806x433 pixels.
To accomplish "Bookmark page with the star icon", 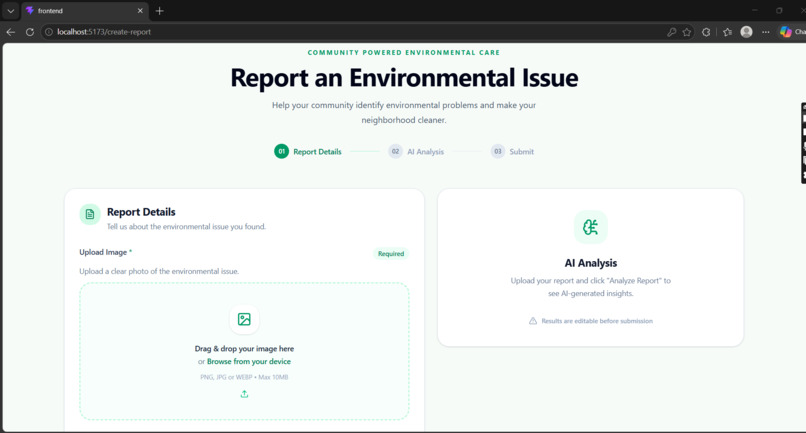I will tap(687, 32).
